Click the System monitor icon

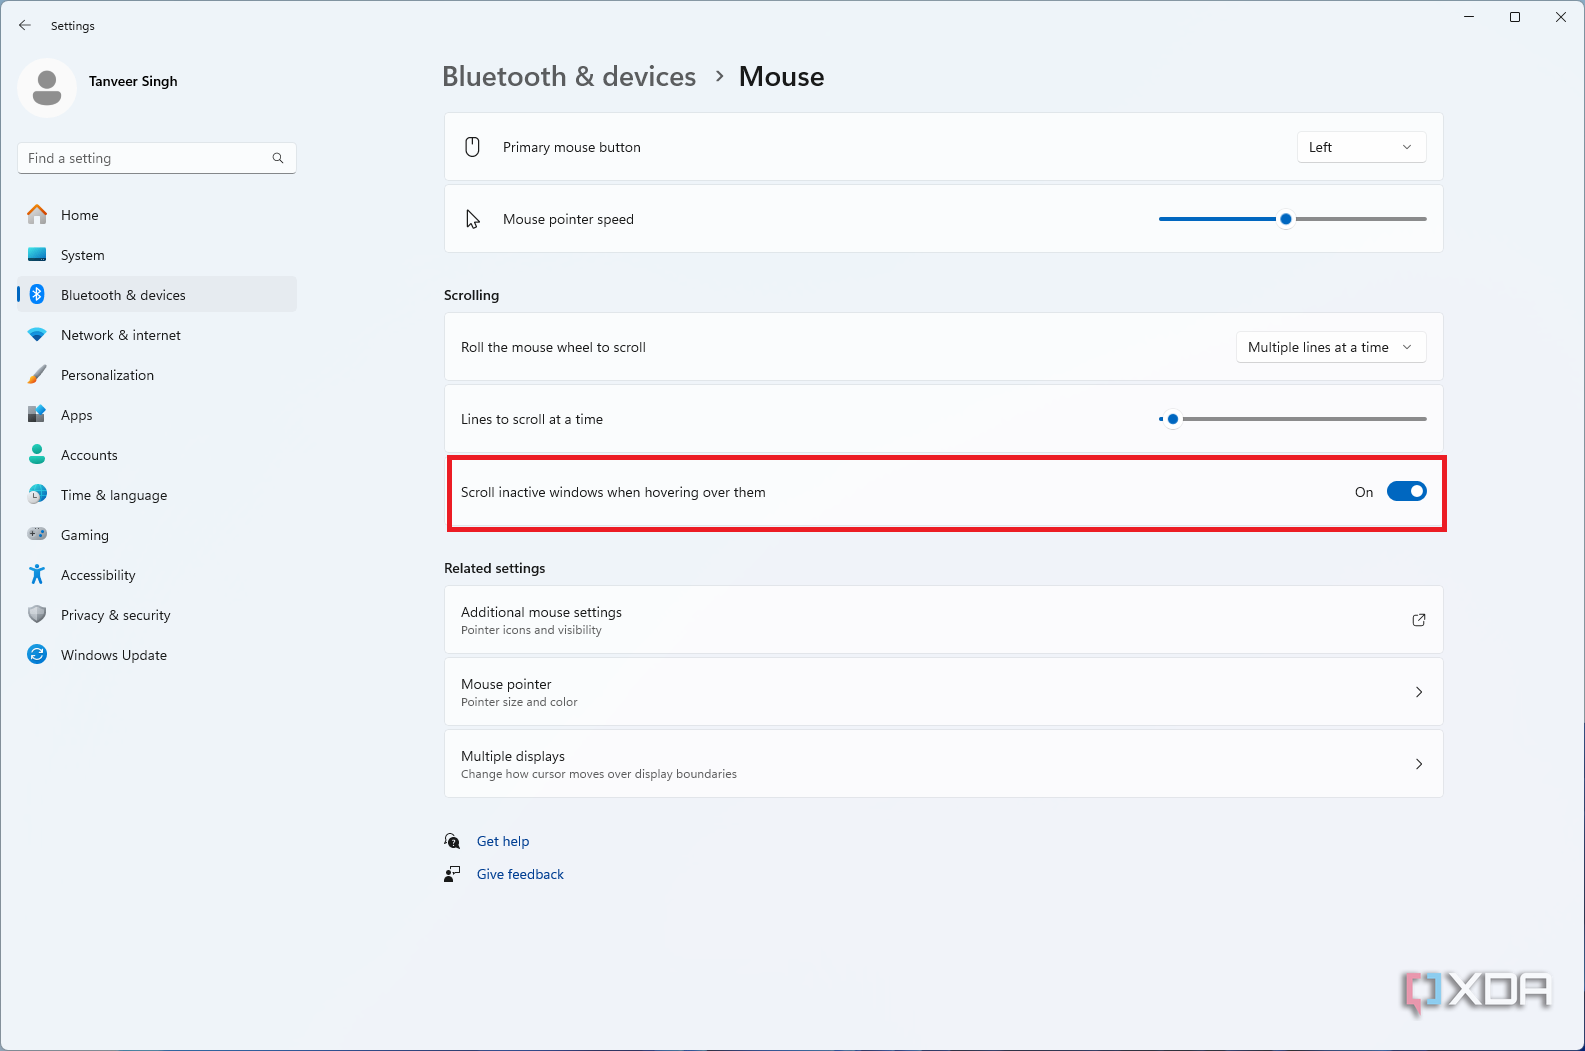click(37, 254)
